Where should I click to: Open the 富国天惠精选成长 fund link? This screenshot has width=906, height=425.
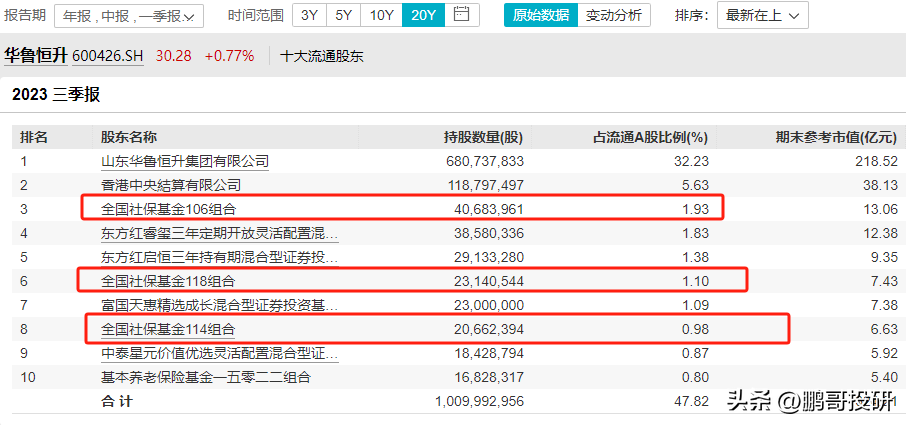(219, 305)
